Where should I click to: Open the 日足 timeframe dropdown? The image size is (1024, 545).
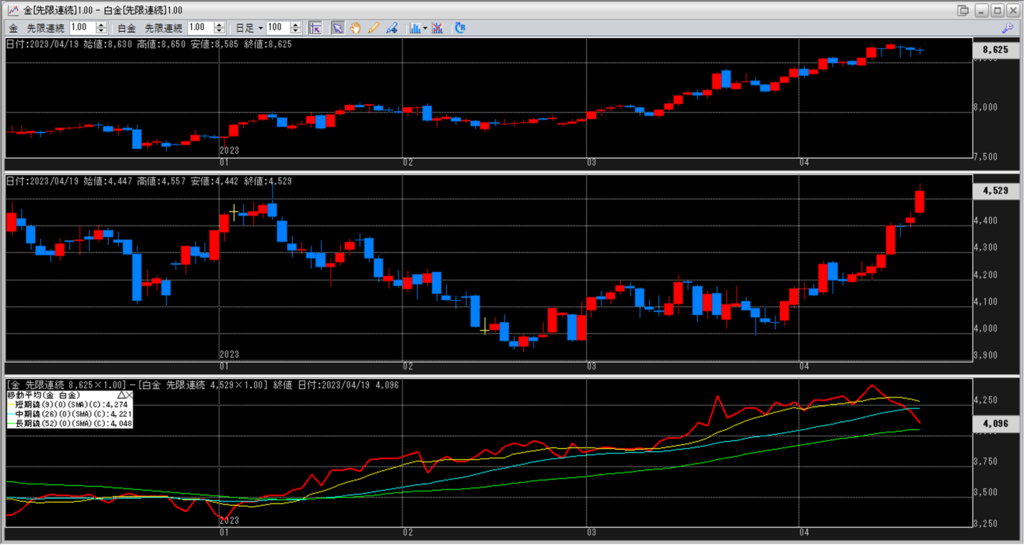[x=249, y=27]
